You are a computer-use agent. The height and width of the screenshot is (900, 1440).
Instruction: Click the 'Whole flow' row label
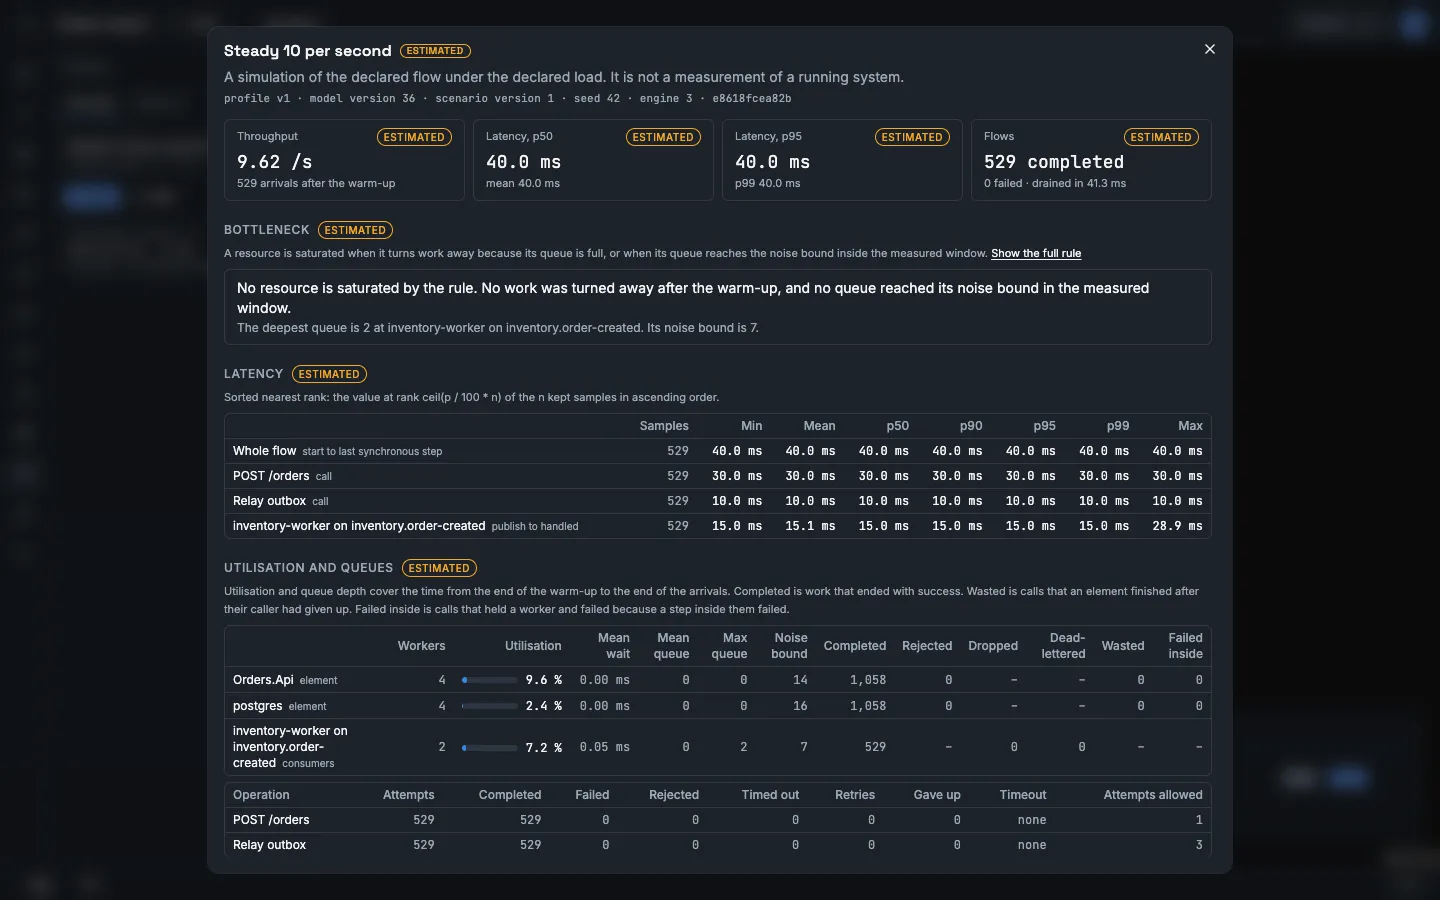pyautogui.click(x=265, y=451)
